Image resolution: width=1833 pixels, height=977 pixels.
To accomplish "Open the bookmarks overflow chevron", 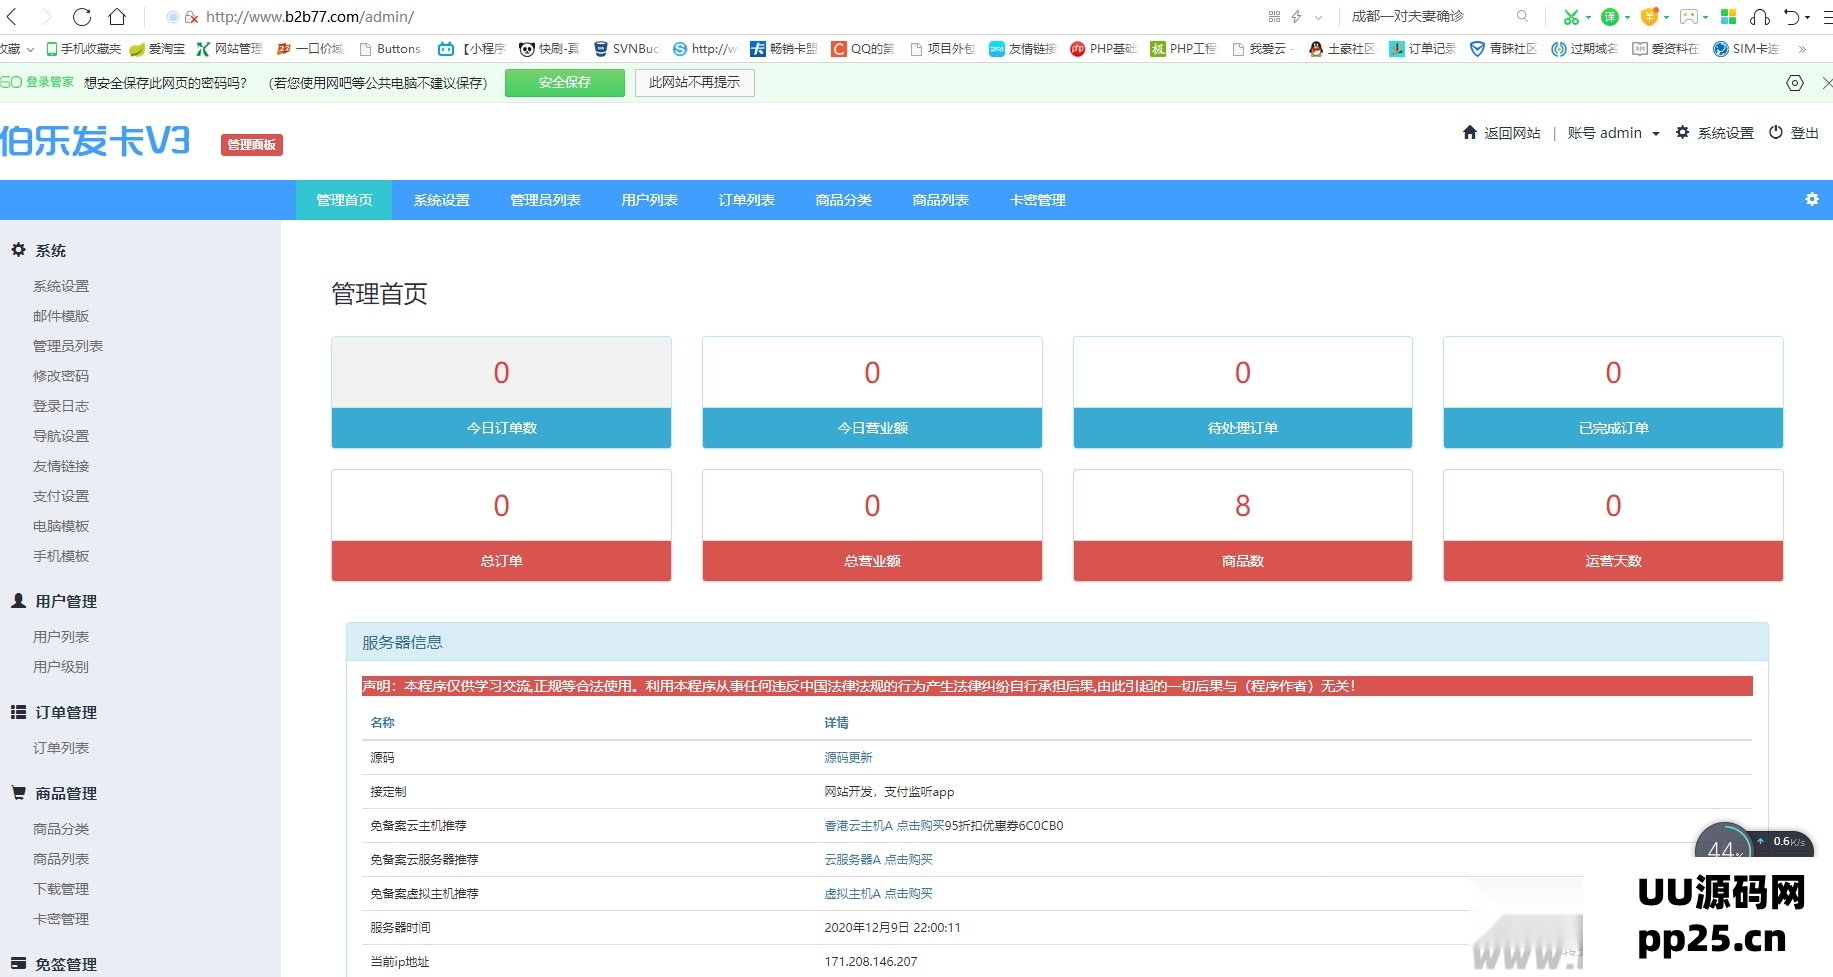I will [1804, 48].
